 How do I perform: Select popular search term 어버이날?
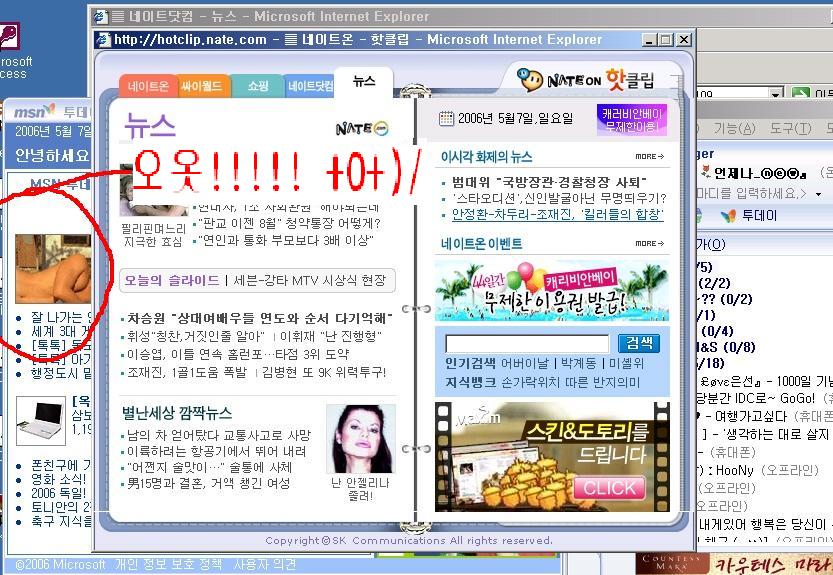coord(524,363)
